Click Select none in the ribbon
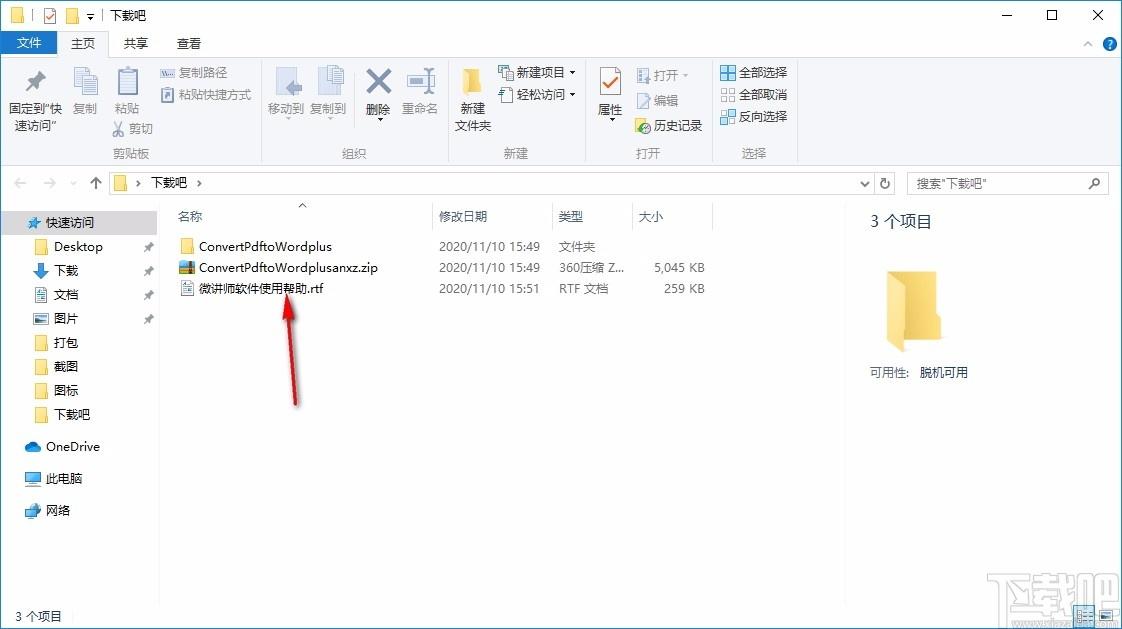Screen dimensions: 1122x629 (x=753, y=94)
